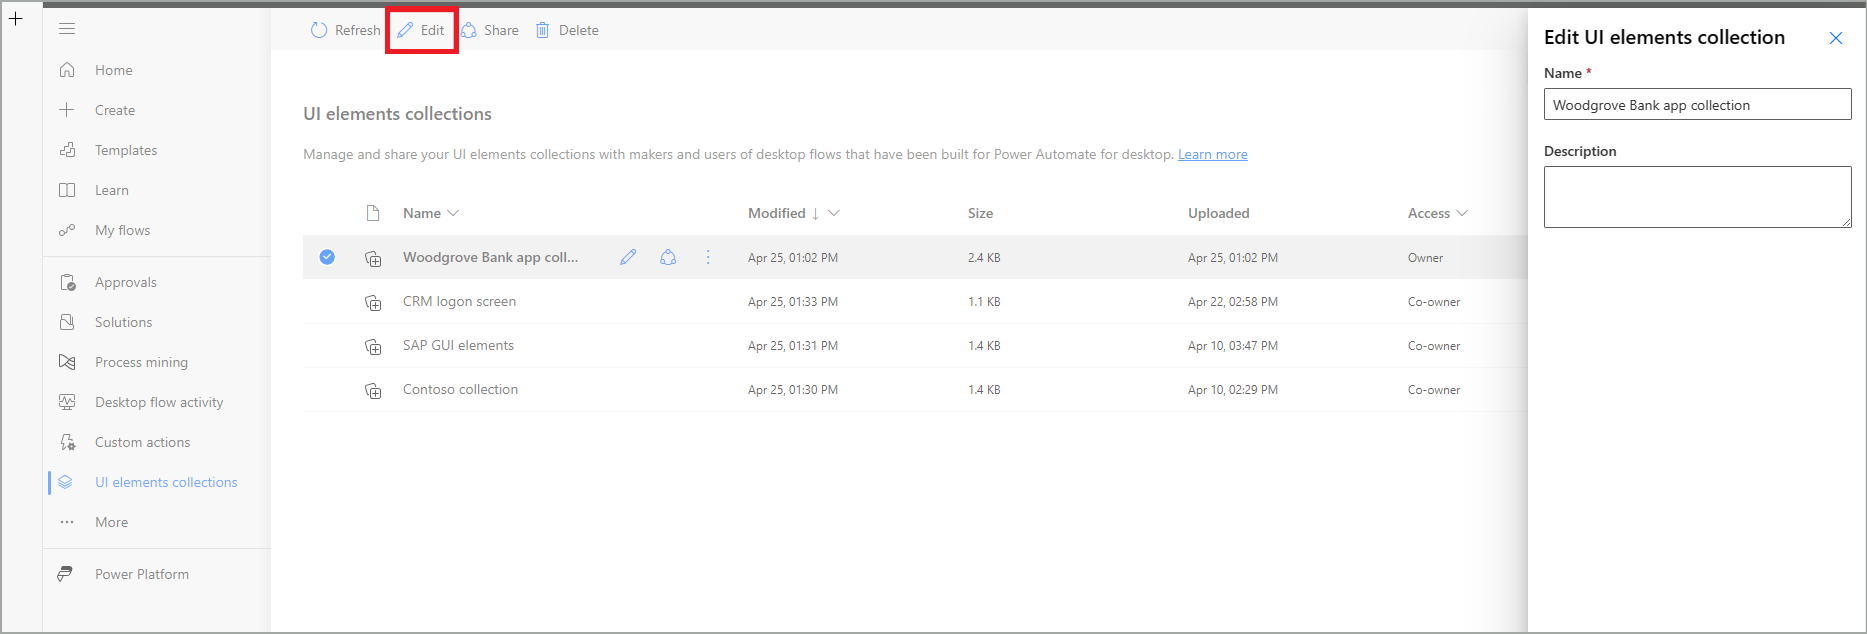Click the Refresh toolbar icon
The width and height of the screenshot is (1867, 634).
(319, 30)
